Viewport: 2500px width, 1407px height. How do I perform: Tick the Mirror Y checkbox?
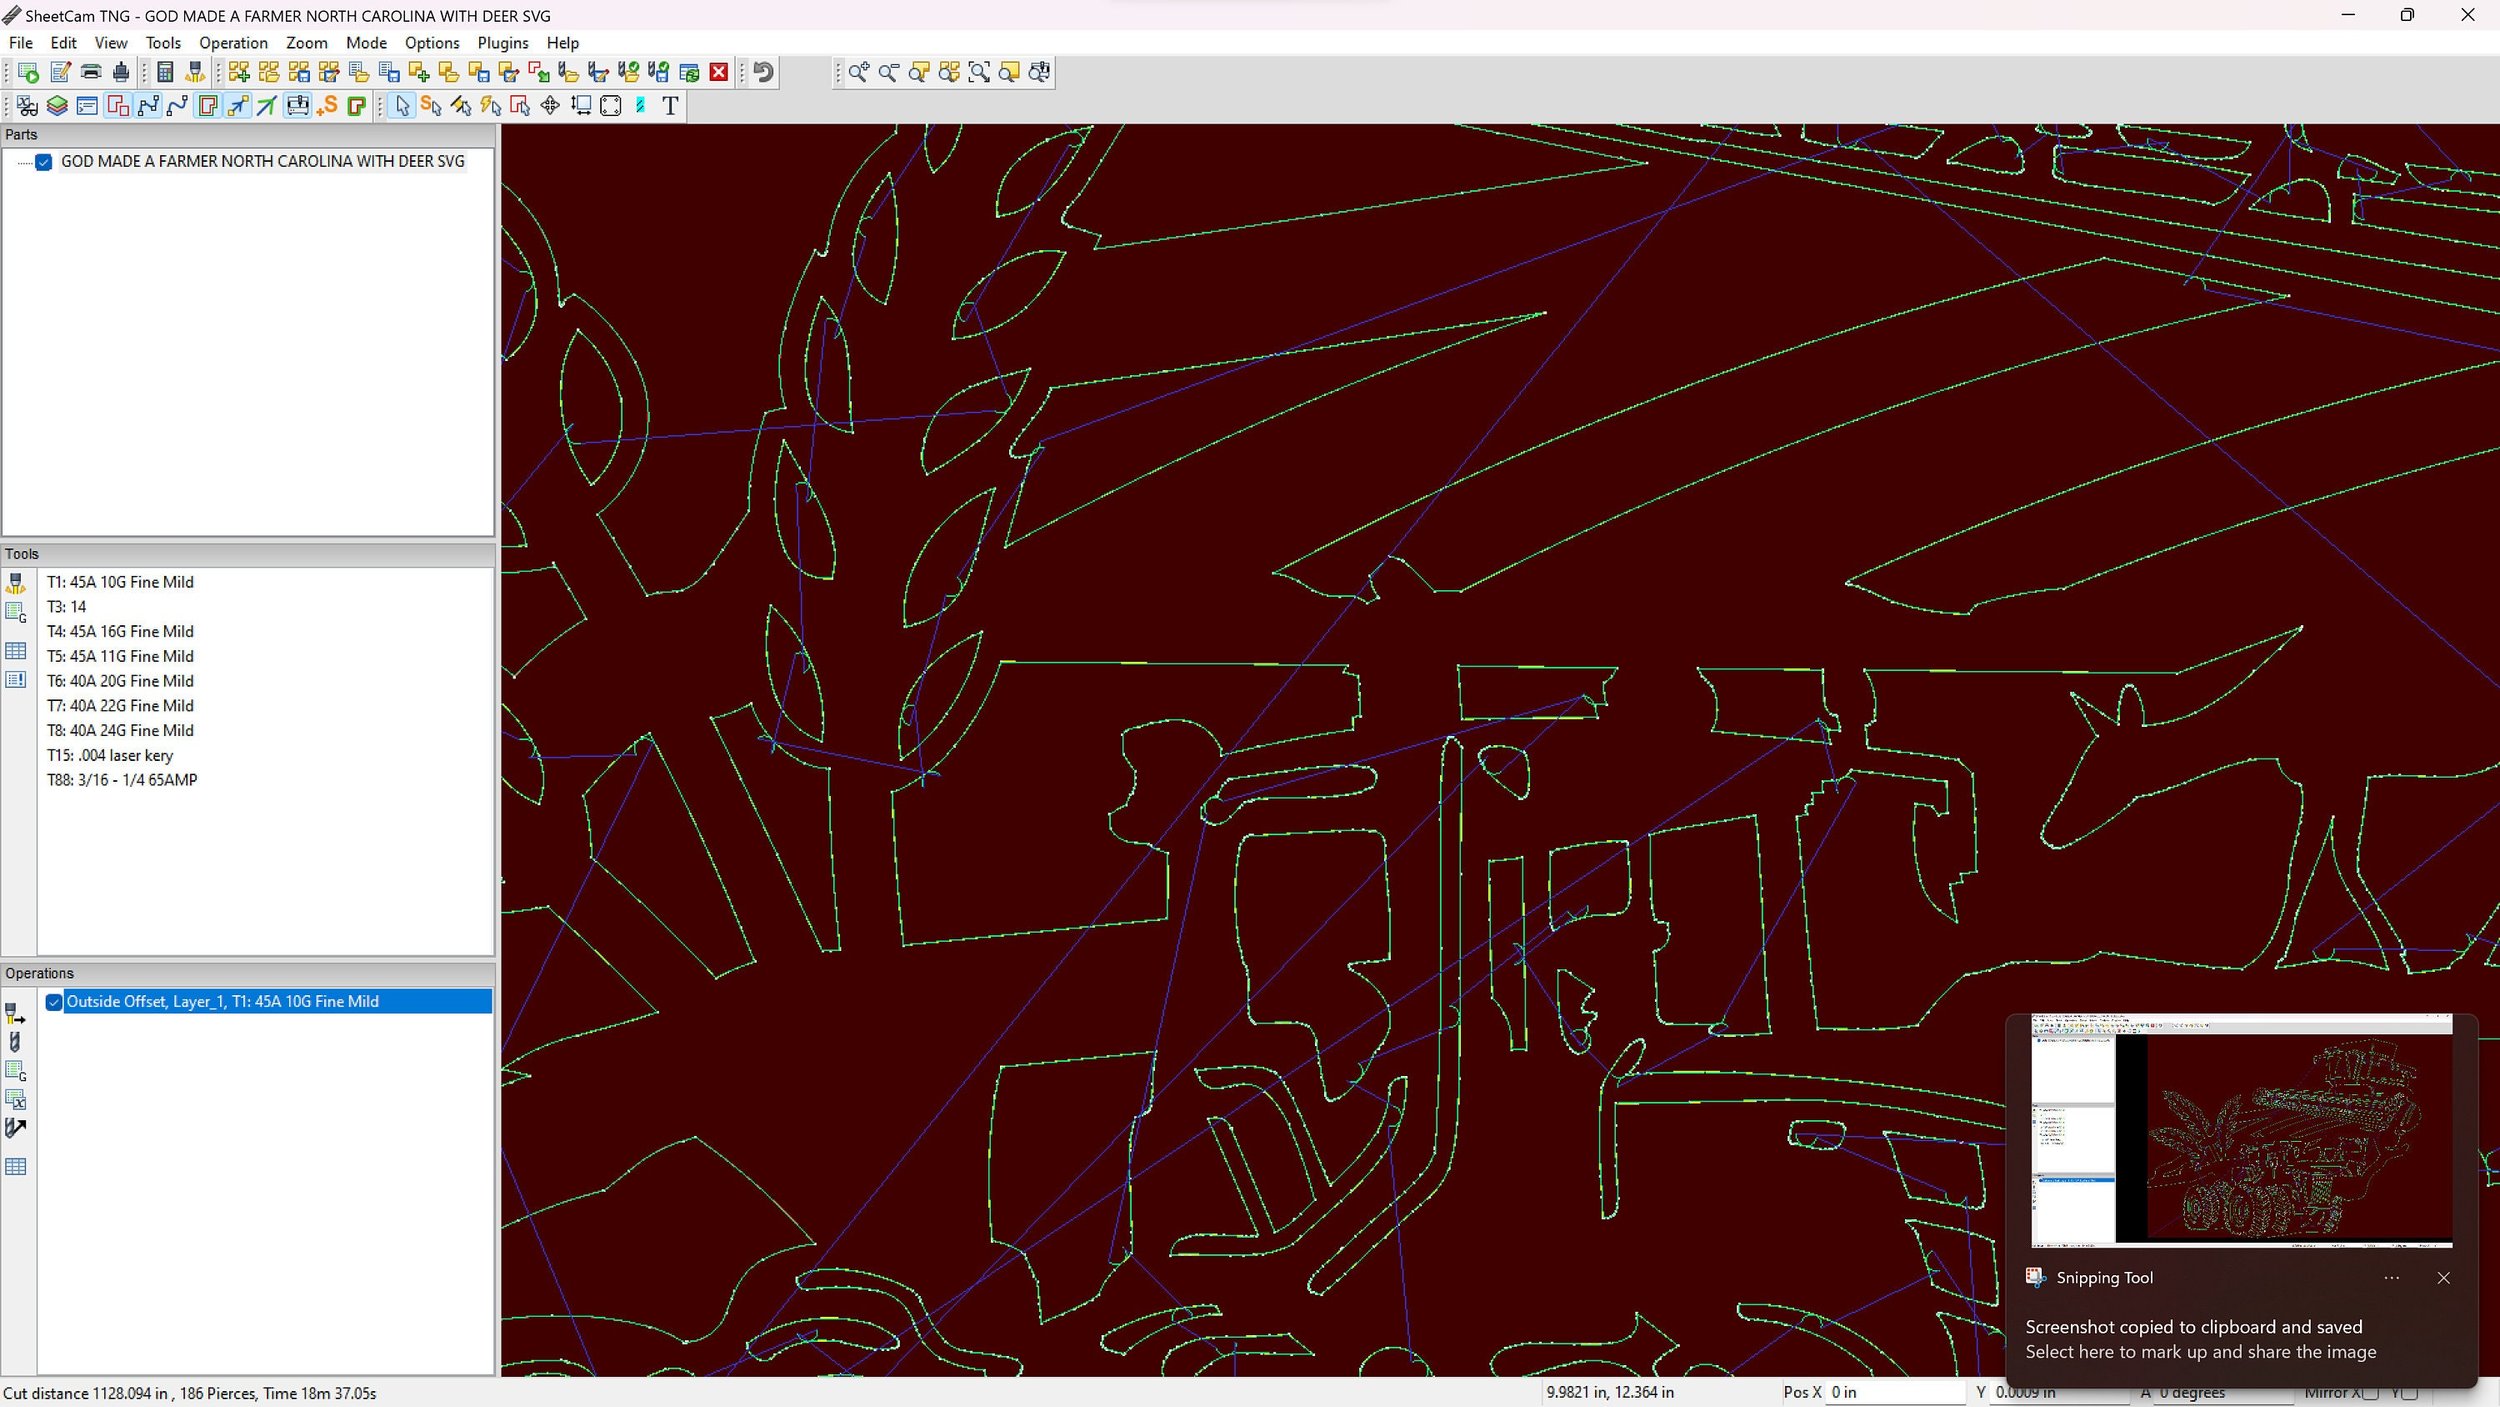click(x=2409, y=1393)
